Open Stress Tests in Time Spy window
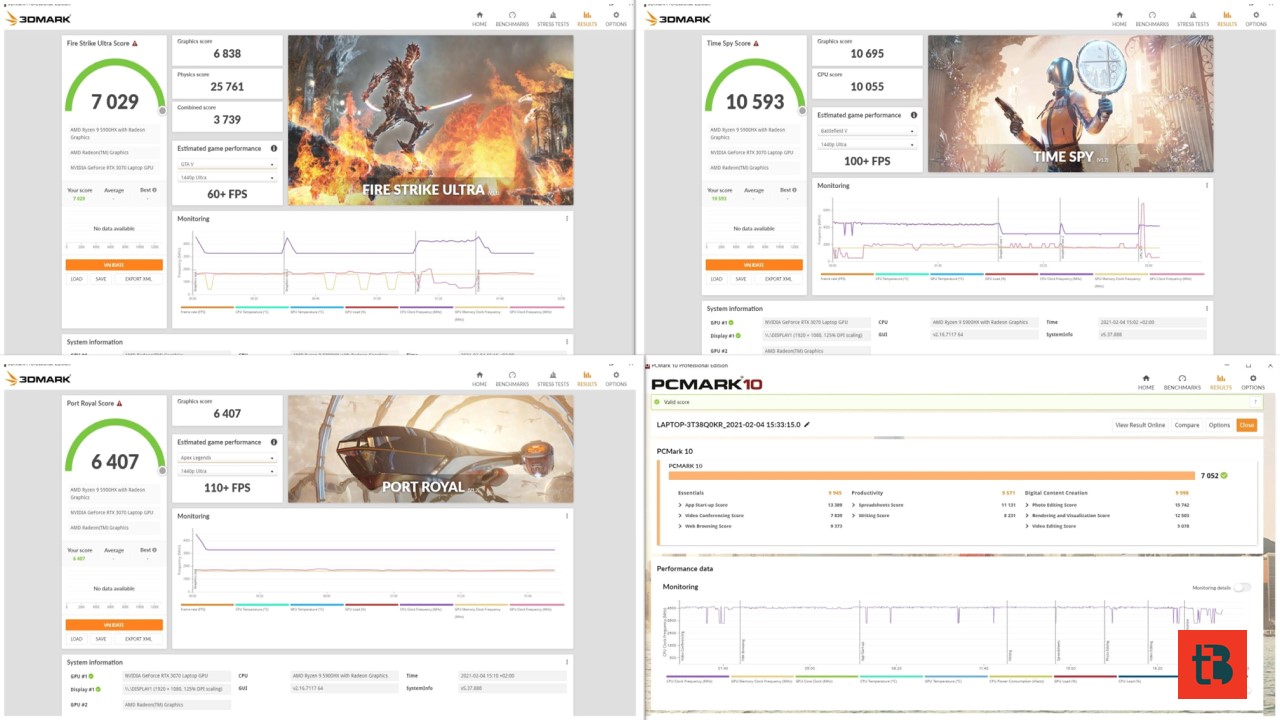Screen dimensions: 1280x720 pos(1193,18)
